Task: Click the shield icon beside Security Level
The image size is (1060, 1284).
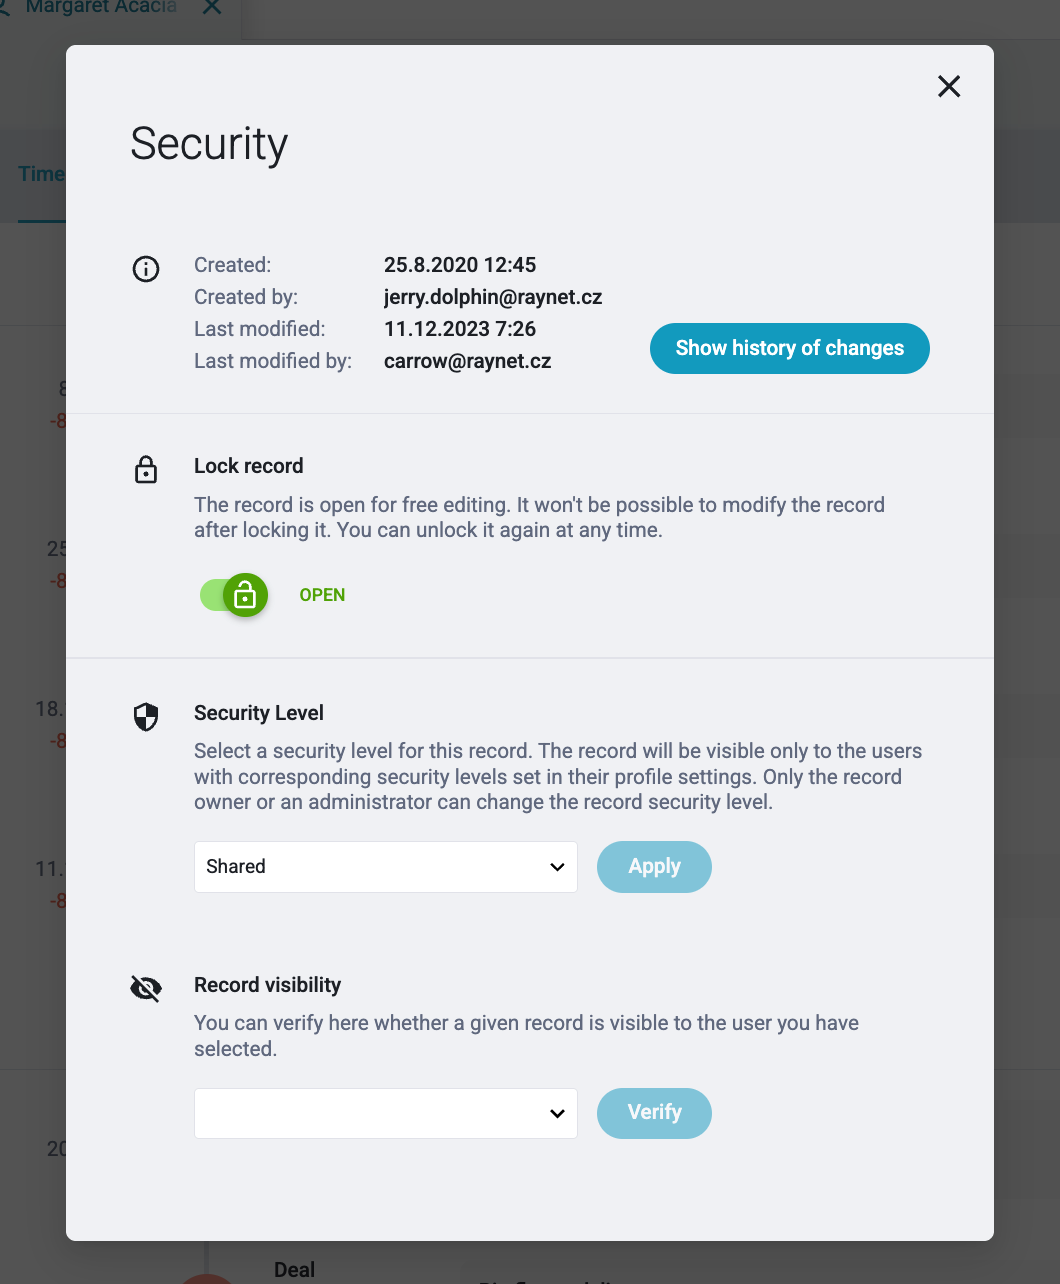Action: tap(146, 717)
